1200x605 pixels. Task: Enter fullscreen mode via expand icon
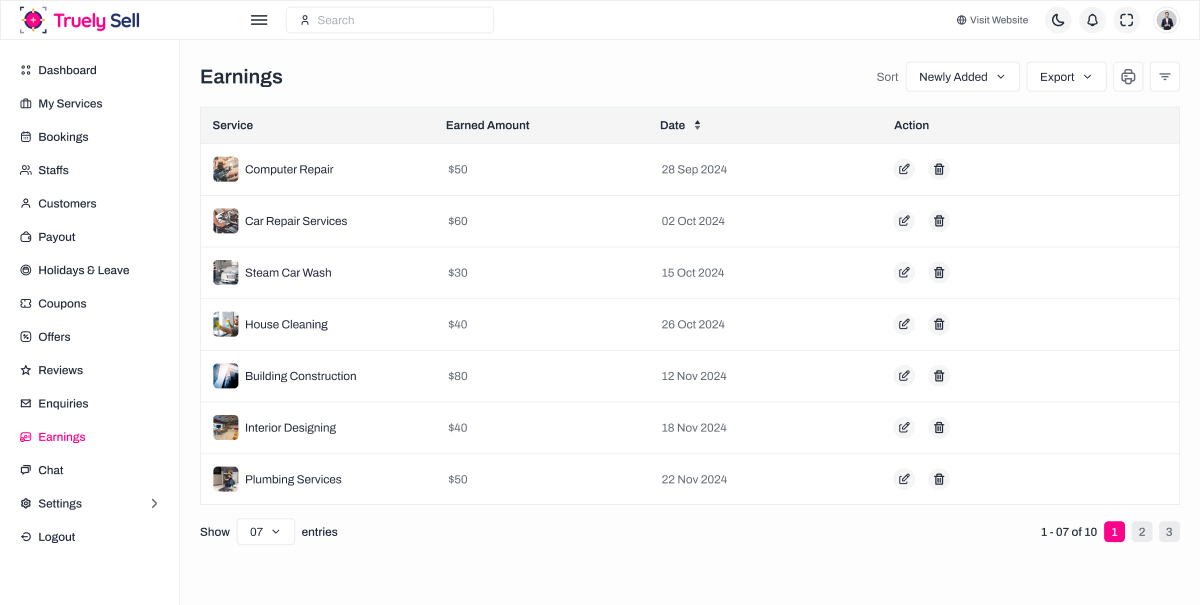(x=1127, y=20)
